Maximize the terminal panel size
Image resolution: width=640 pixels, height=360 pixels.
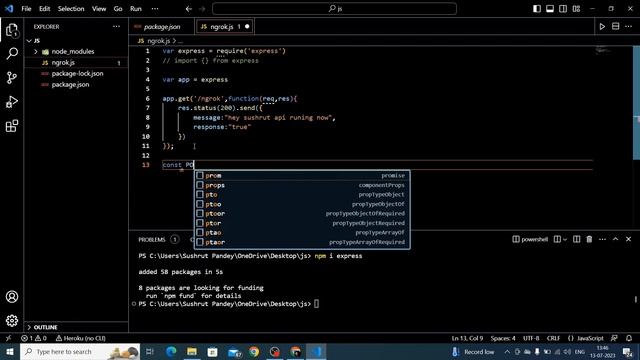616,239
